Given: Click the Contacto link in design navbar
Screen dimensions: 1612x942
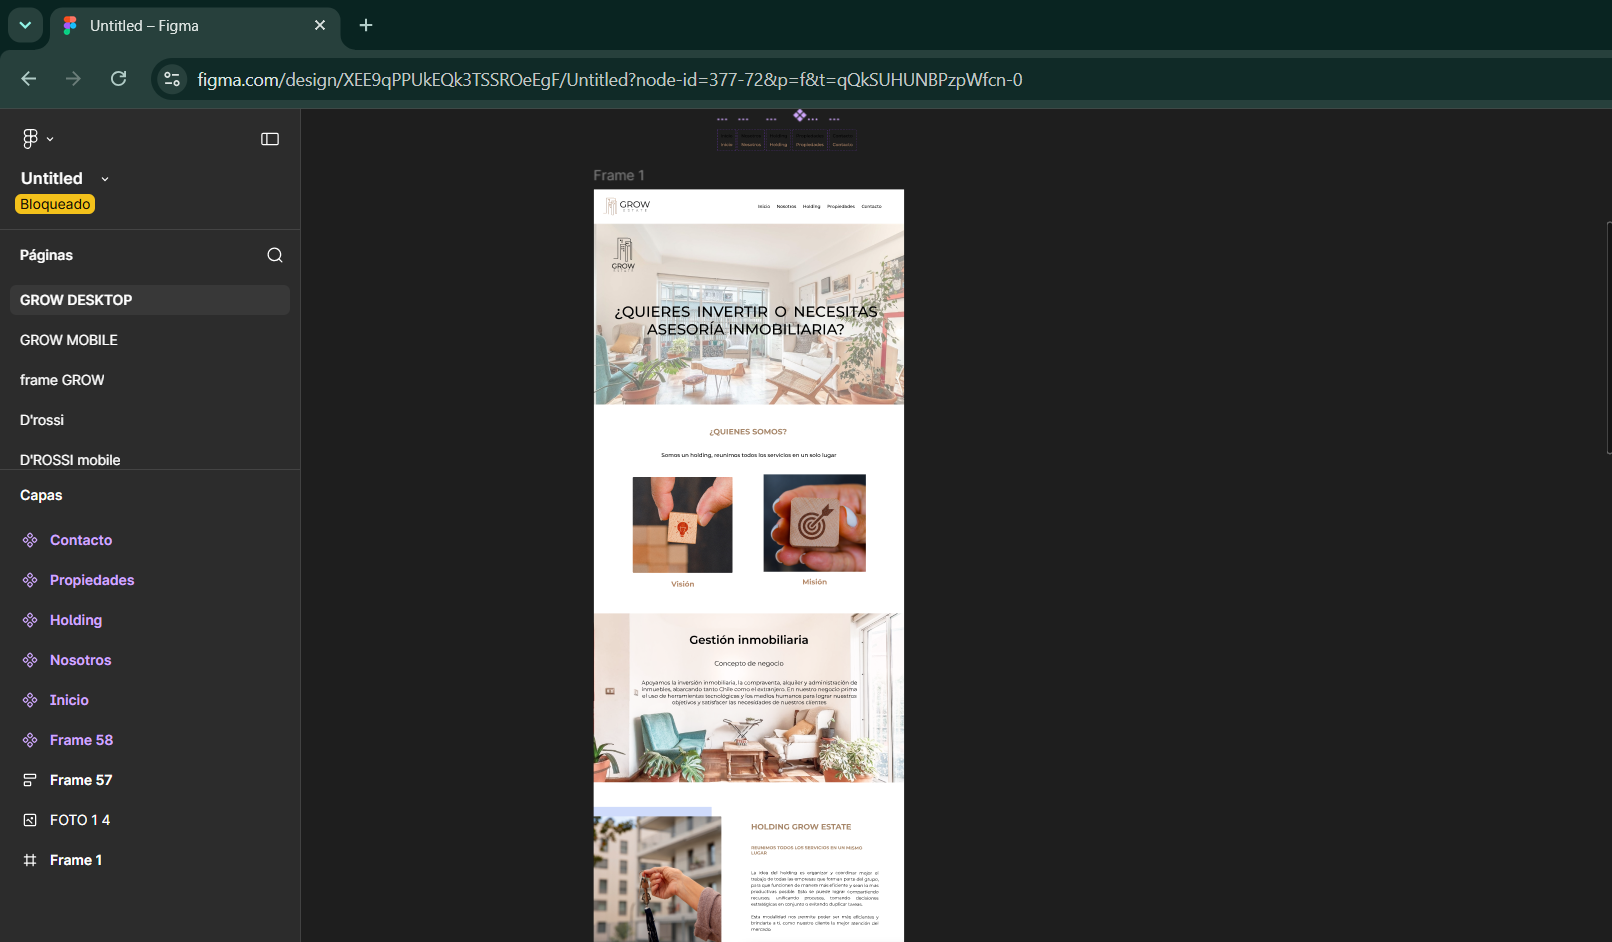Looking at the screenshot, I should click(872, 206).
